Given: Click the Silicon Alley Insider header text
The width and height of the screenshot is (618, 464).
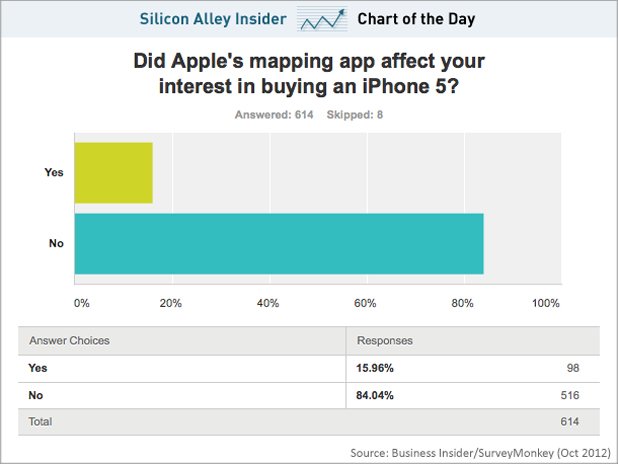Looking at the screenshot, I should point(213,19).
